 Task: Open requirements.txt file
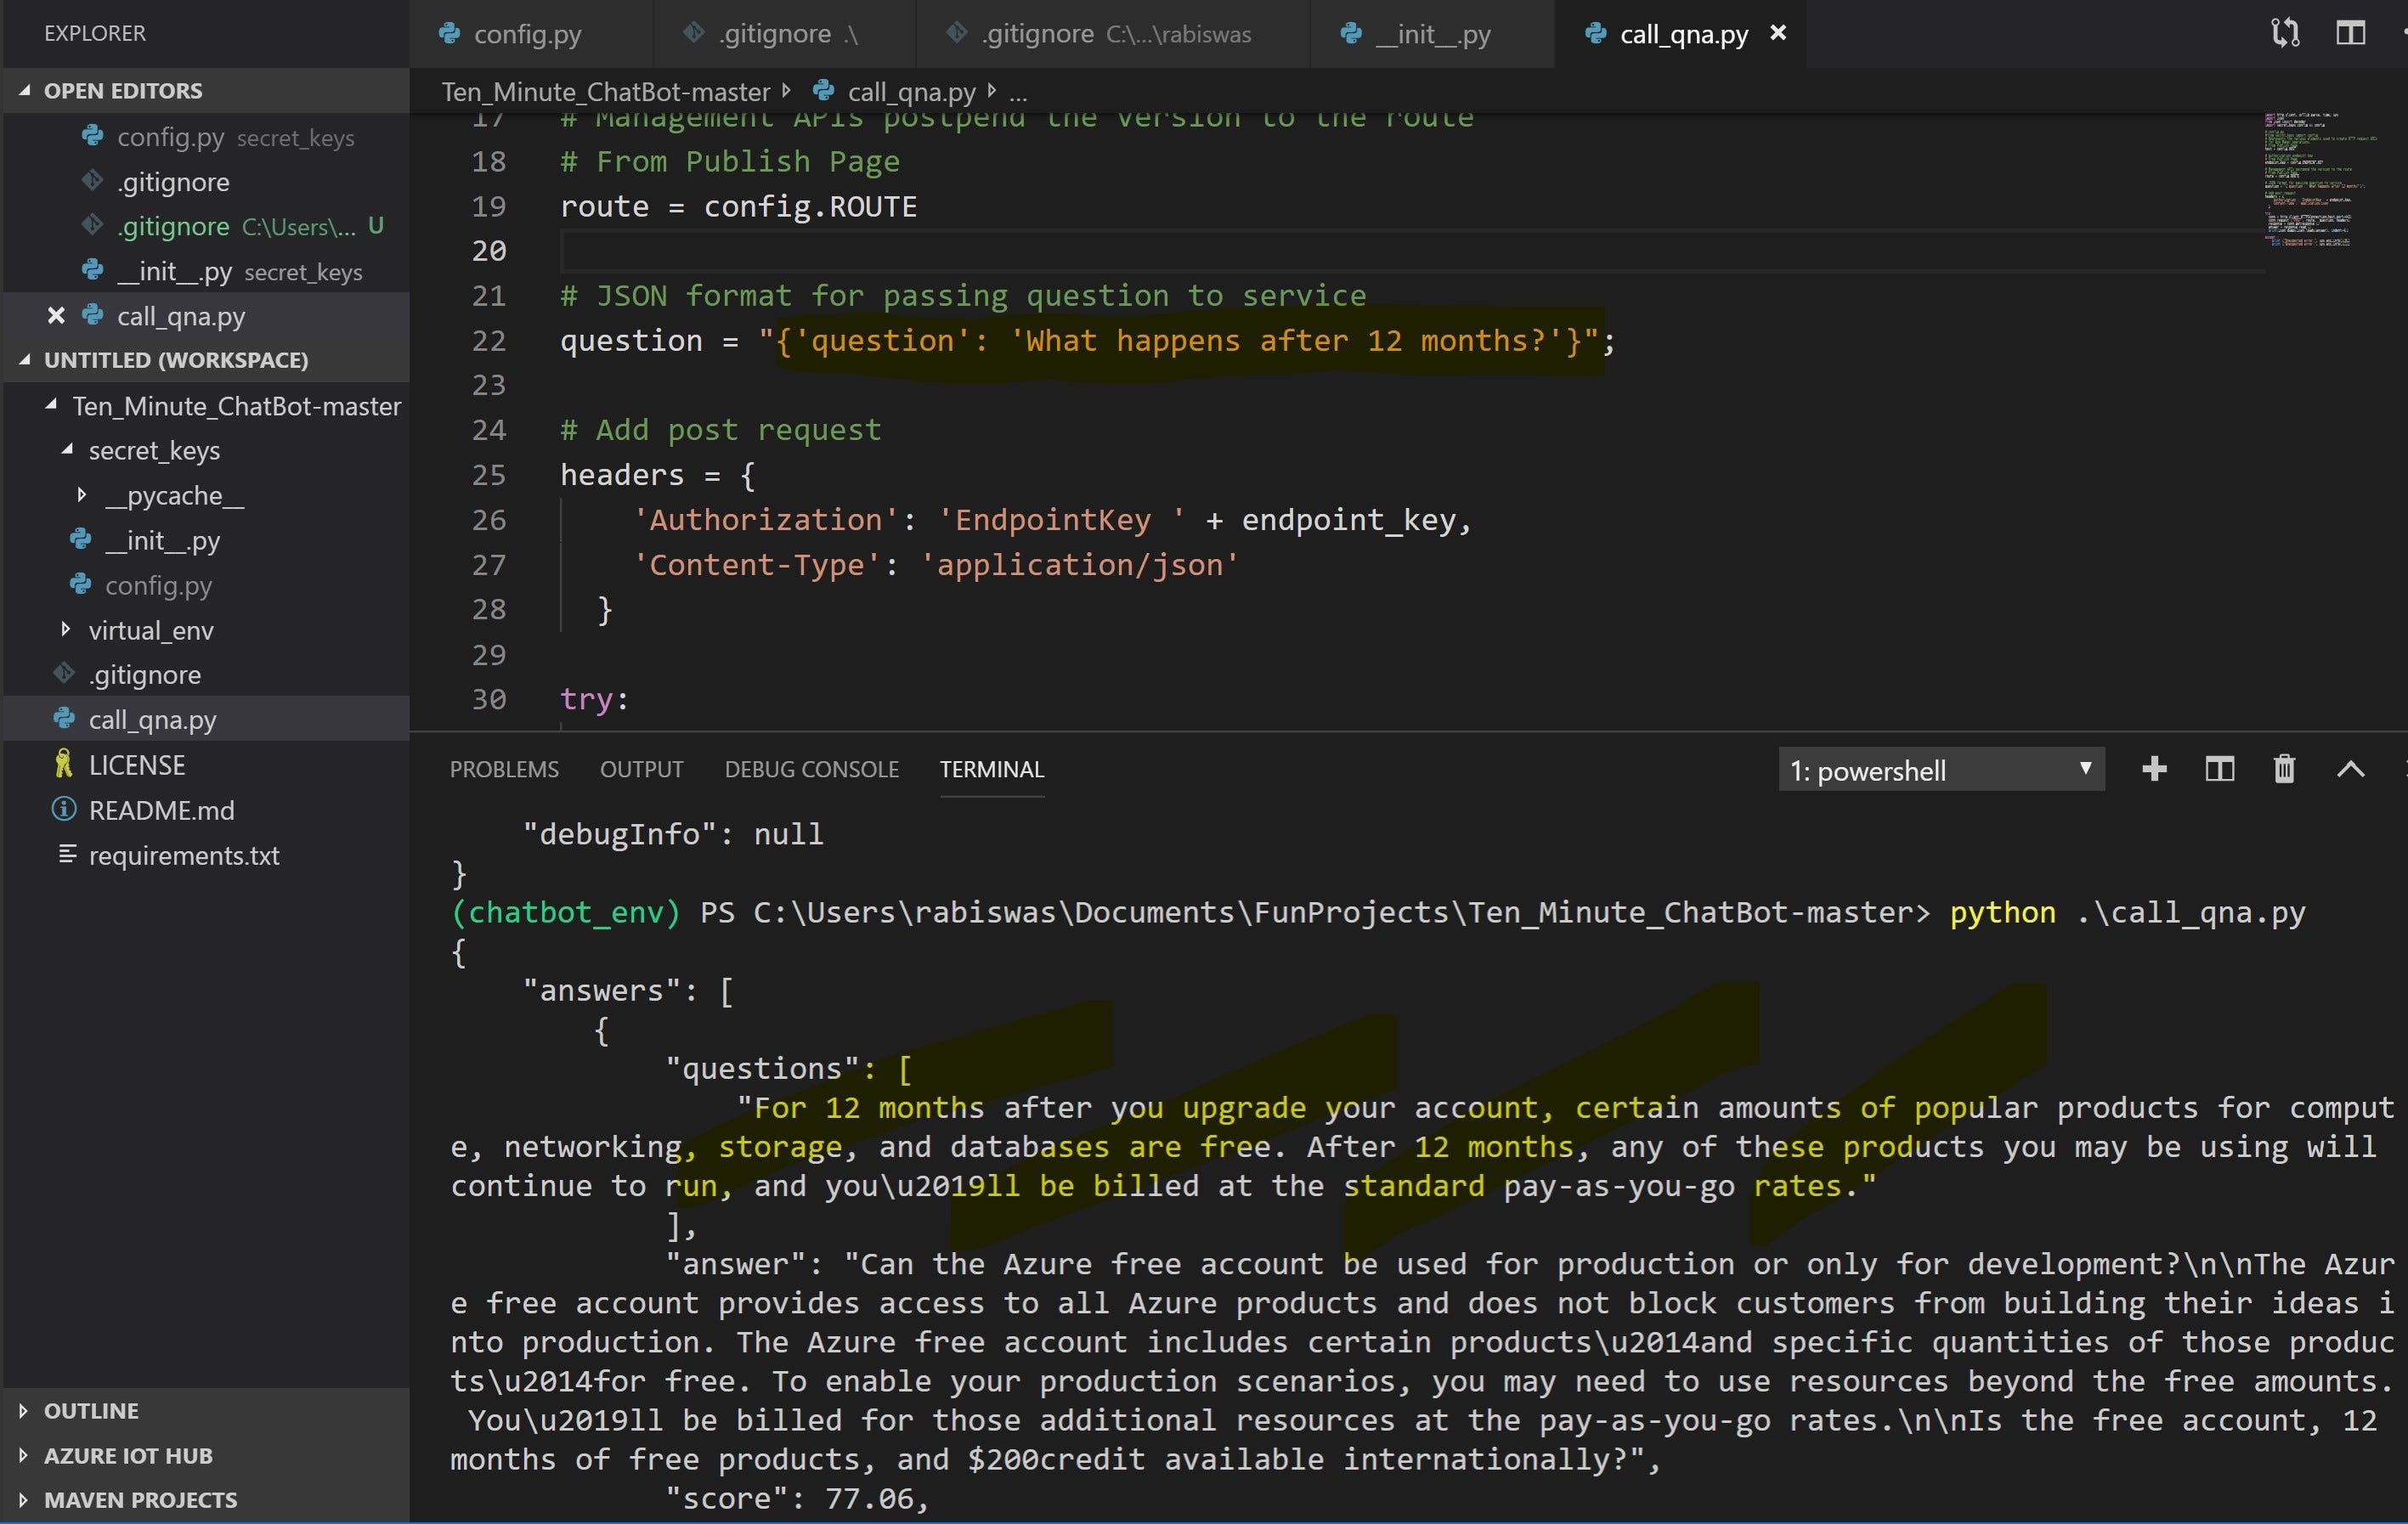point(206,855)
